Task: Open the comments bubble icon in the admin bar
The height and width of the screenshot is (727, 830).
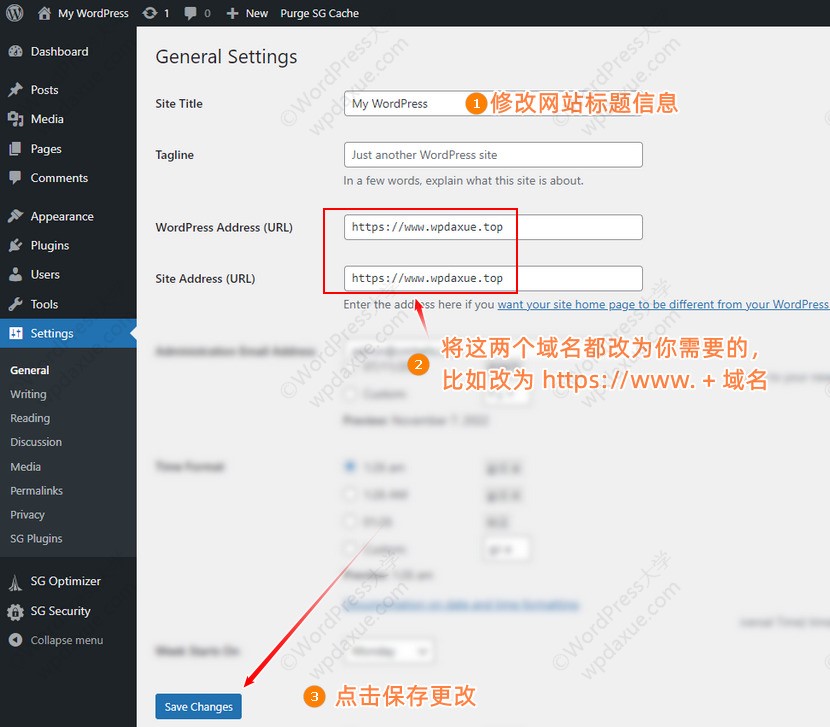Action: [x=190, y=13]
